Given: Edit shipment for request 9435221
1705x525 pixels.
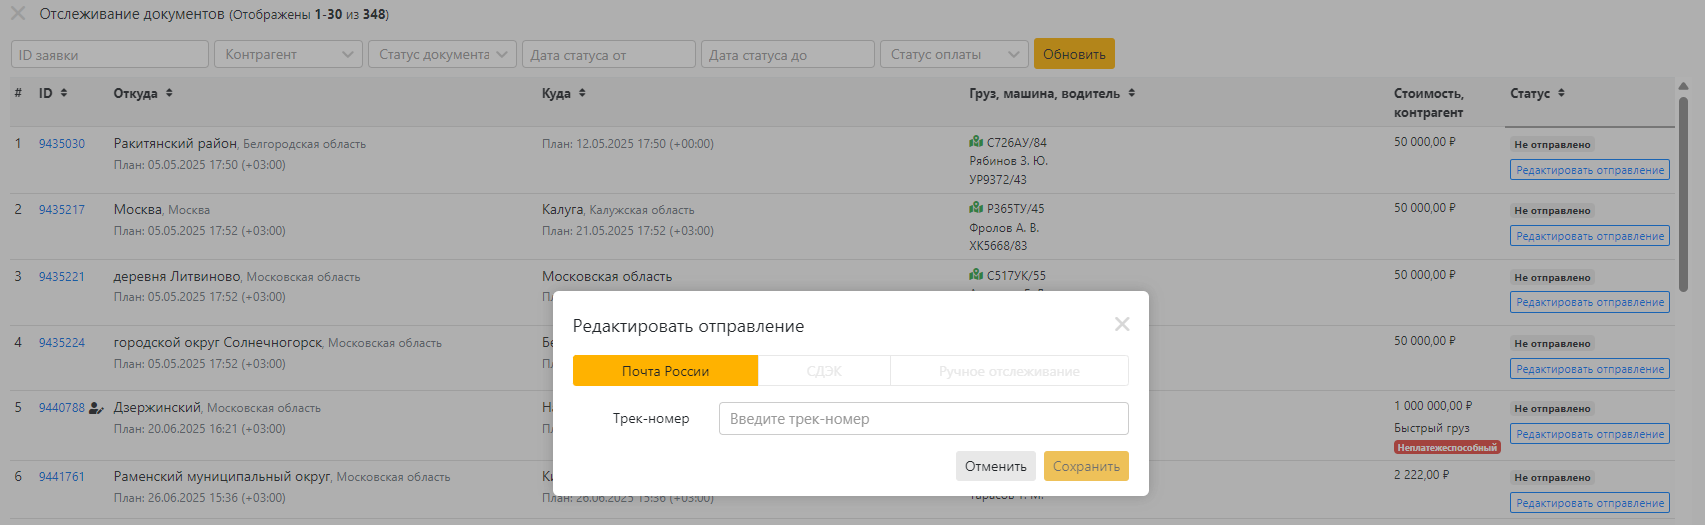Looking at the screenshot, I should 1590,302.
